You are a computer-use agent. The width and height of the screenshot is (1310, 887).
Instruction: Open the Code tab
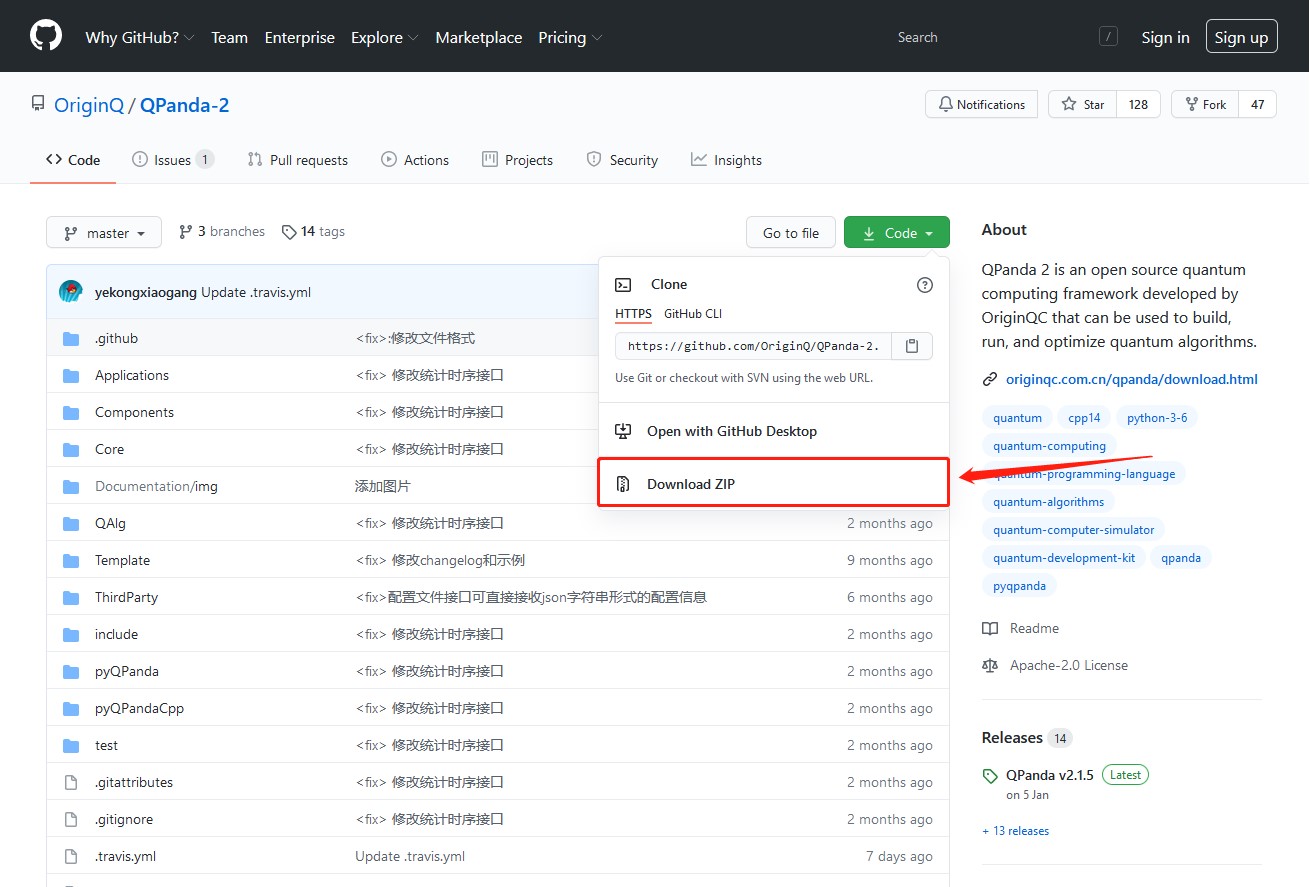[x=73, y=160]
